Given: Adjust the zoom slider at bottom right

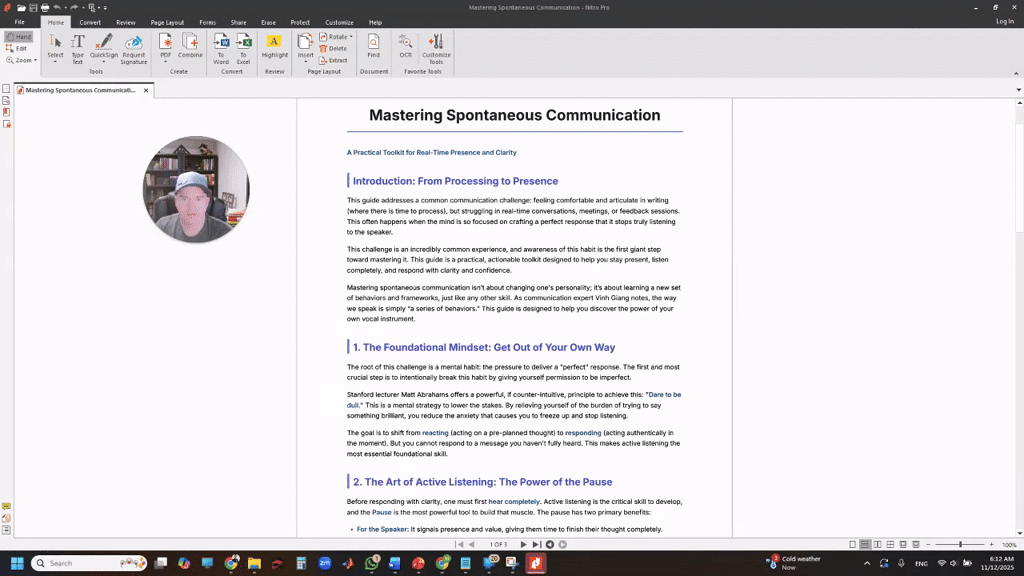Looking at the screenshot, I should tap(961, 543).
